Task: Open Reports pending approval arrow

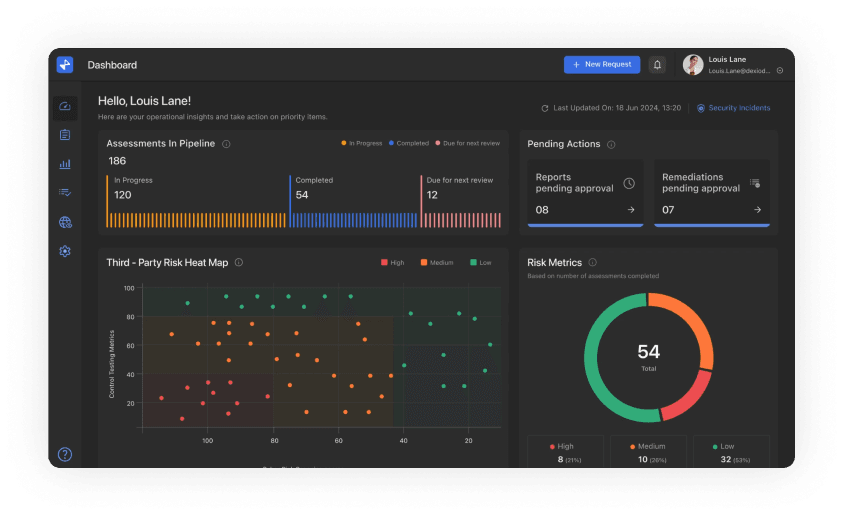Action: [x=631, y=210]
